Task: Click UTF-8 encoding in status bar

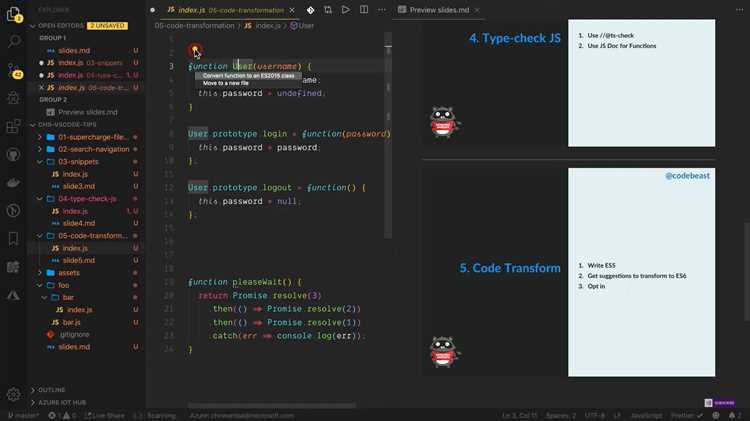Action: point(595,415)
